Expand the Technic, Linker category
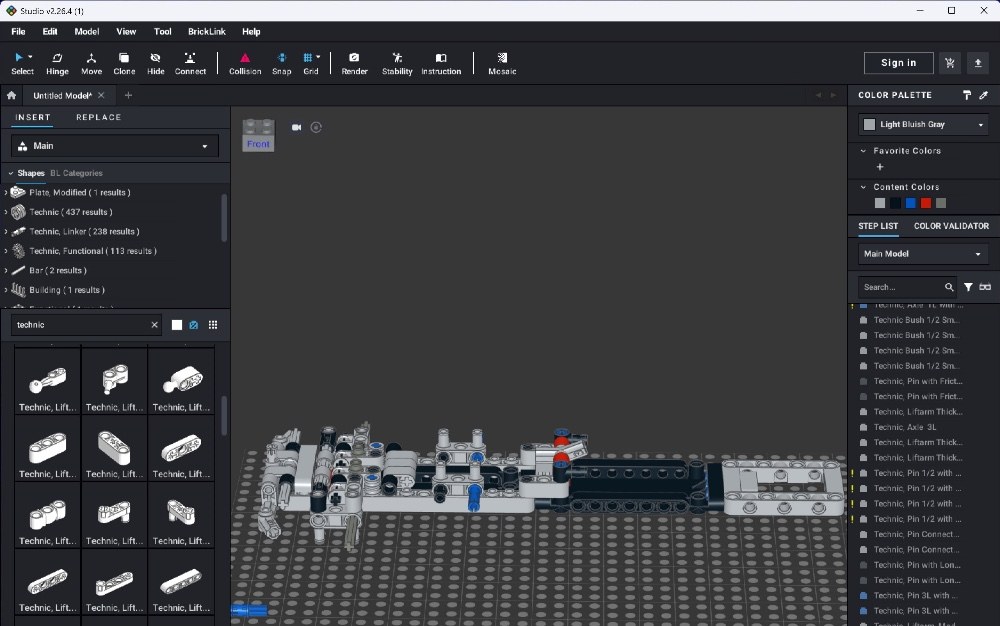Viewport: 1000px width, 626px height. click(x=6, y=231)
